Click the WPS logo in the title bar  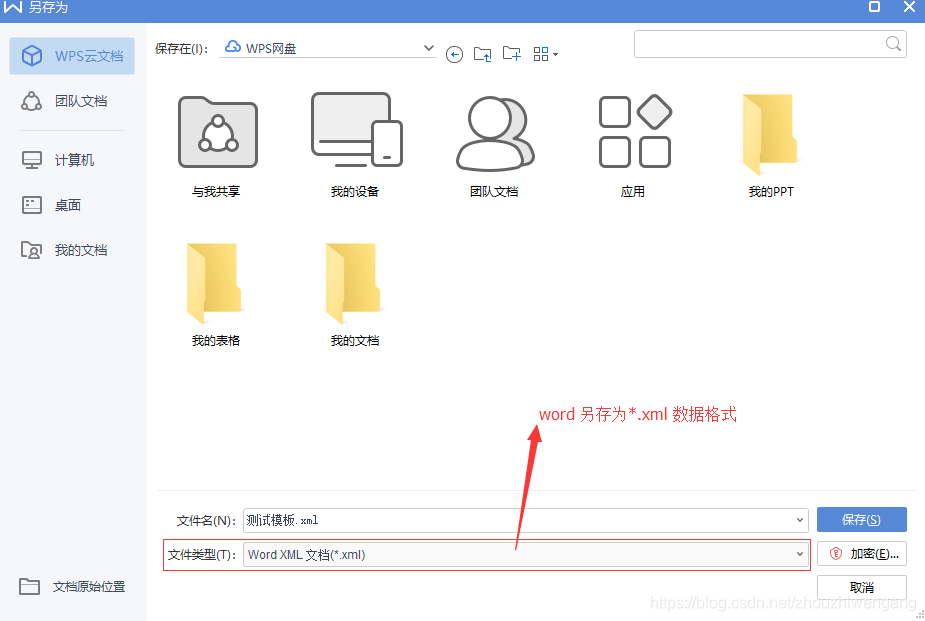[13, 7]
